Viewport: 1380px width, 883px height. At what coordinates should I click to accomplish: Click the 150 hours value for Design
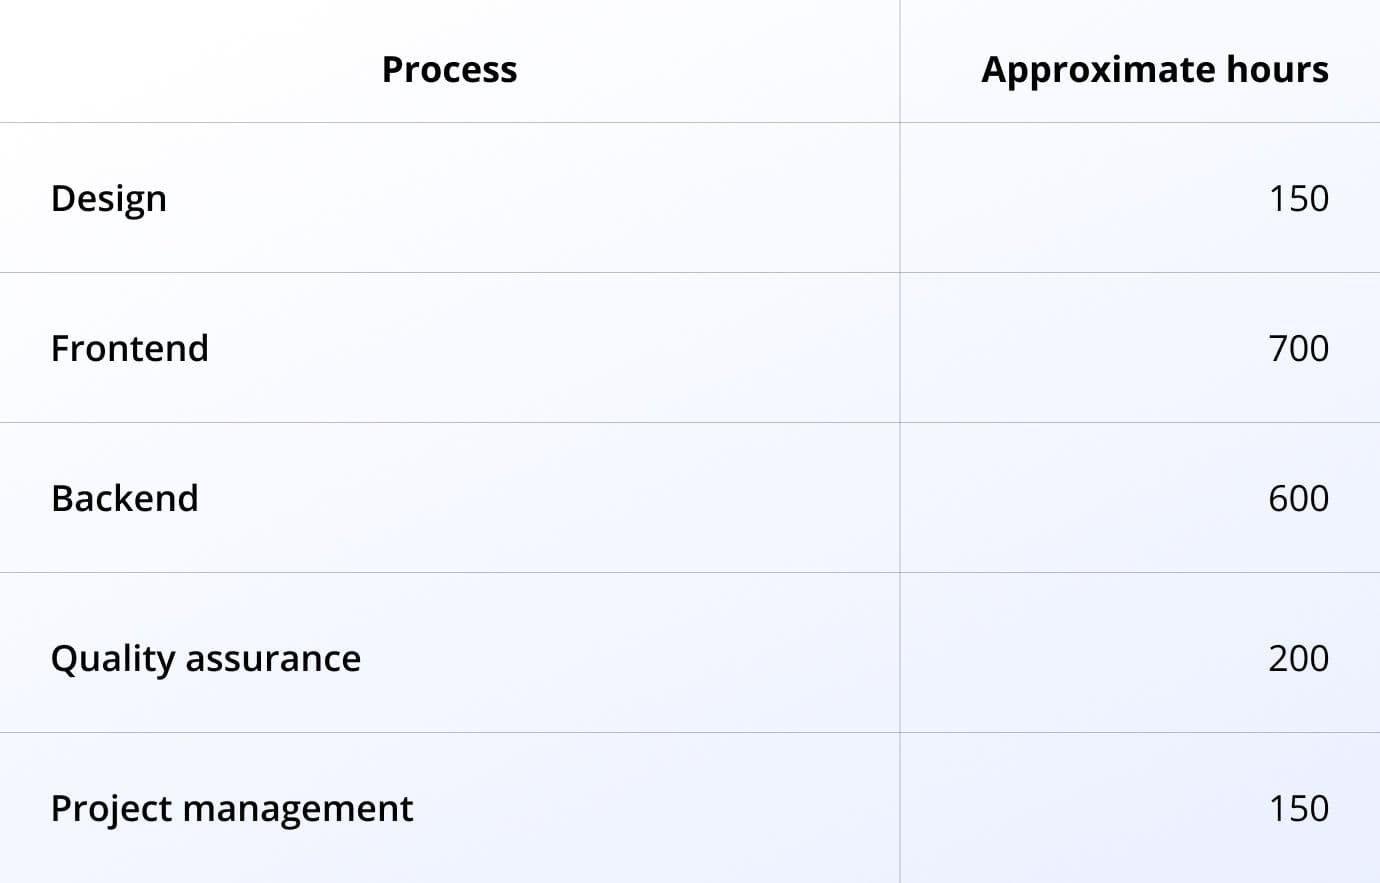click(x=1299, y=198)
